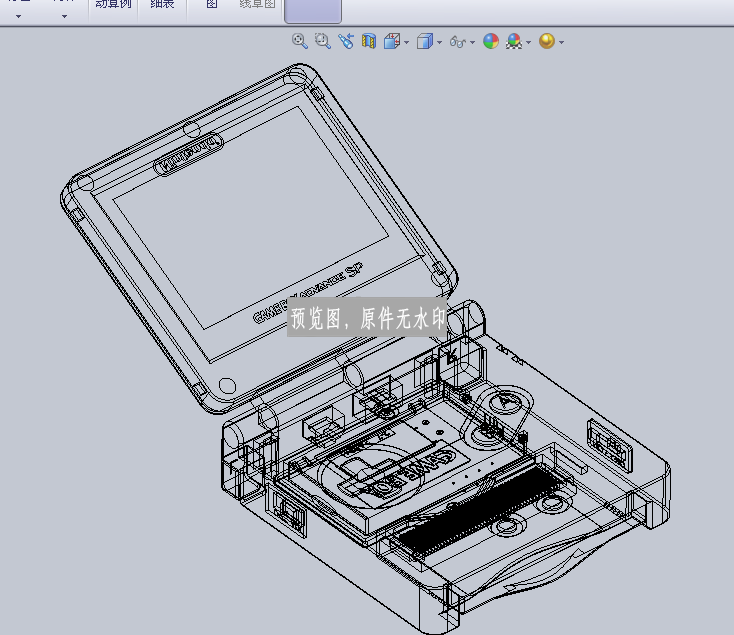Open the View Orientation dropdown arrow

coord(406,43)
